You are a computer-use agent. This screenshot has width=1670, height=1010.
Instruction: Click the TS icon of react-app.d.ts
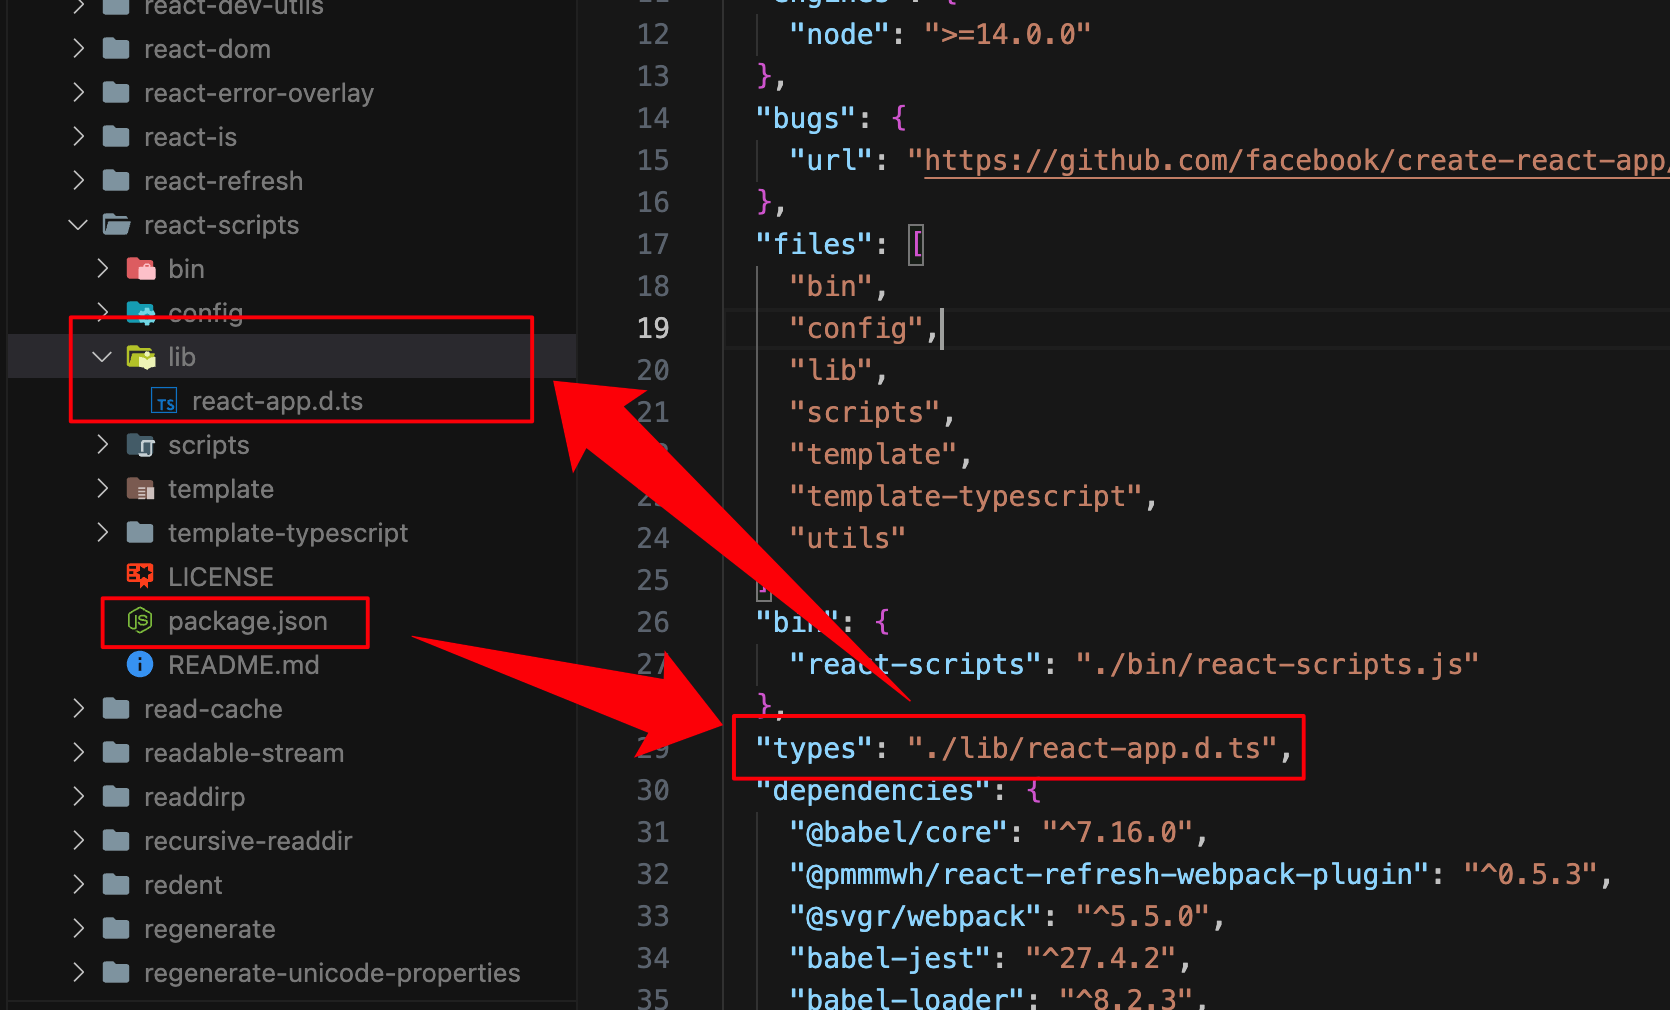coord(164,402)
